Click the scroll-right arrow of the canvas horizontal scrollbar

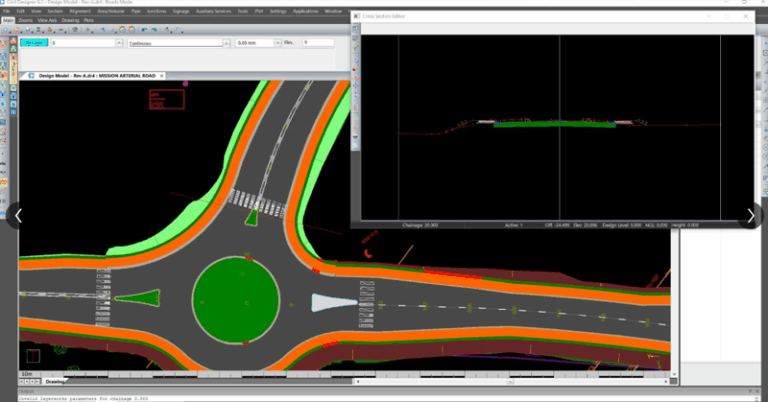tap(666, 381)
